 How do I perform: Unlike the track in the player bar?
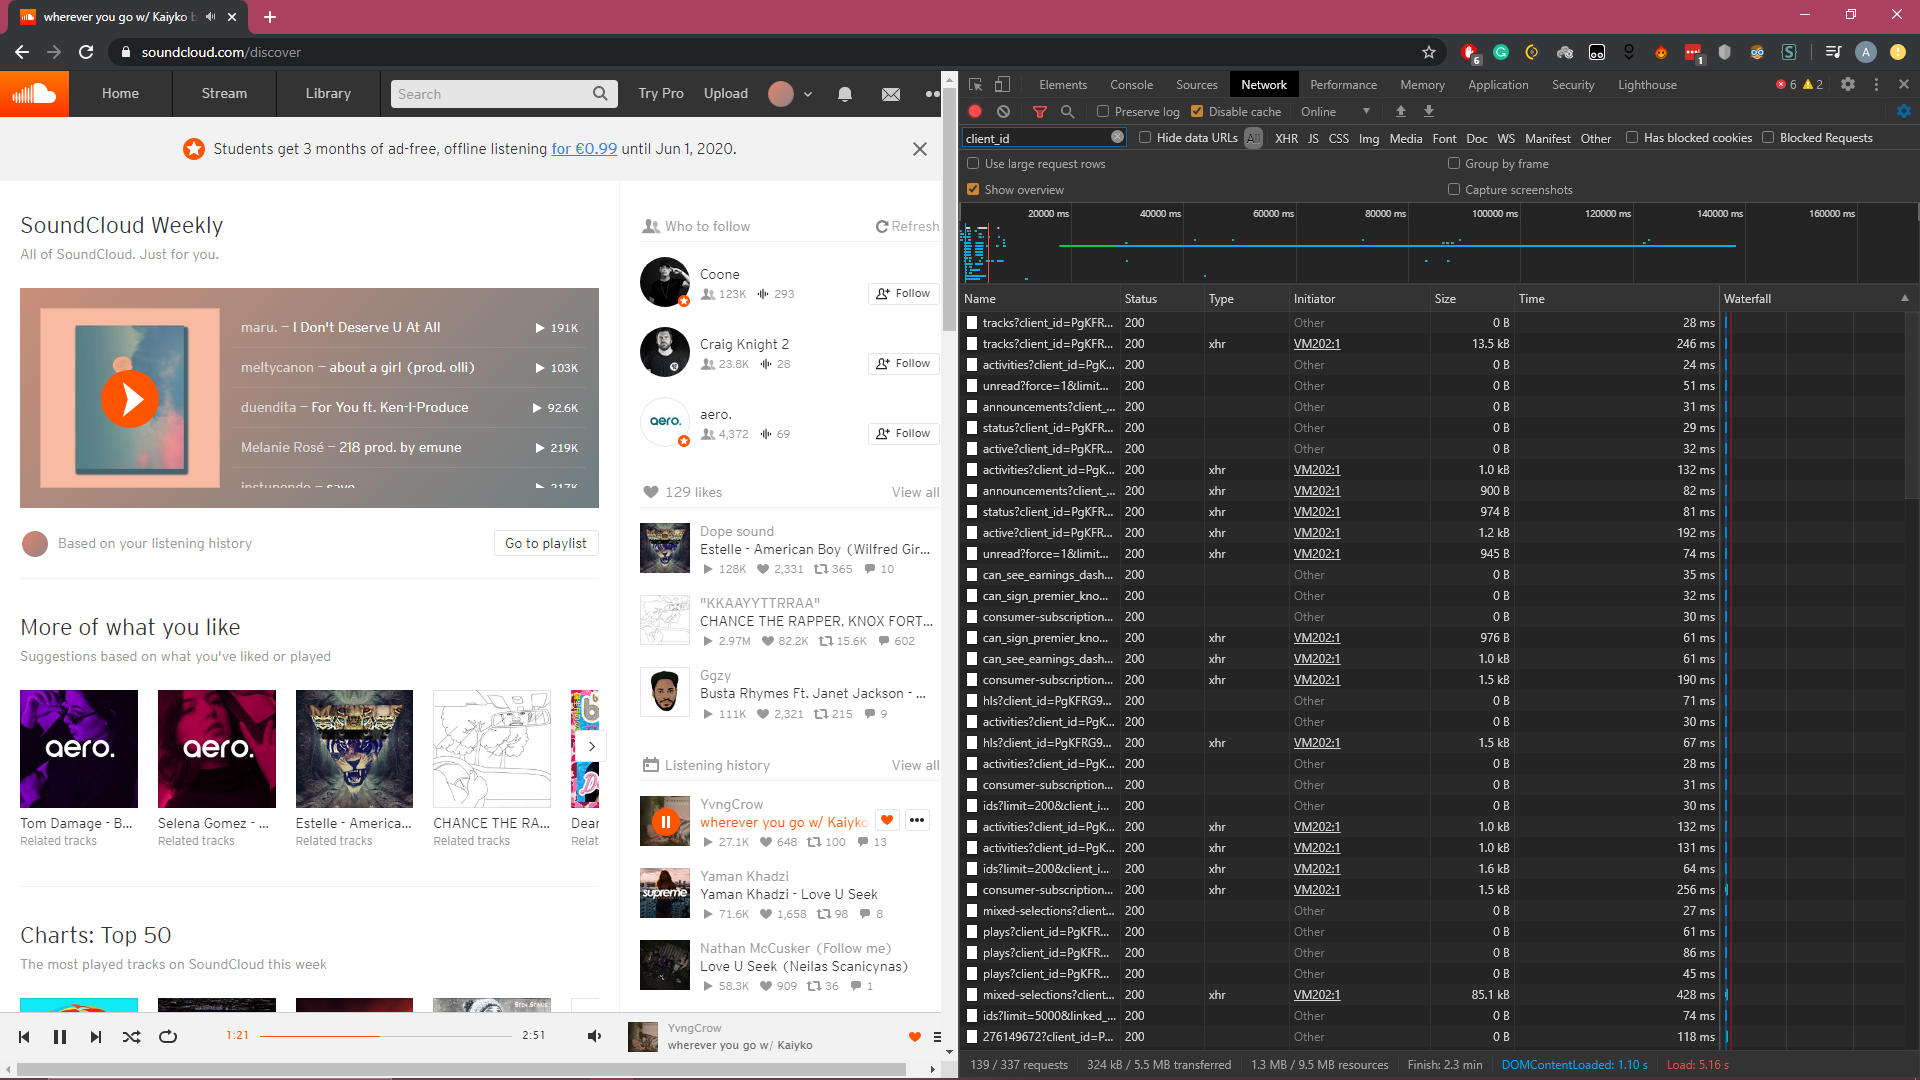[914, 1037]
